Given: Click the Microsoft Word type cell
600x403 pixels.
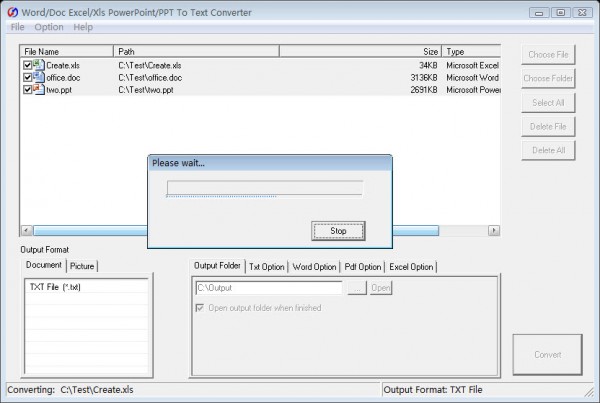Looking at the screenshot, I should click(x=472, y=78).
